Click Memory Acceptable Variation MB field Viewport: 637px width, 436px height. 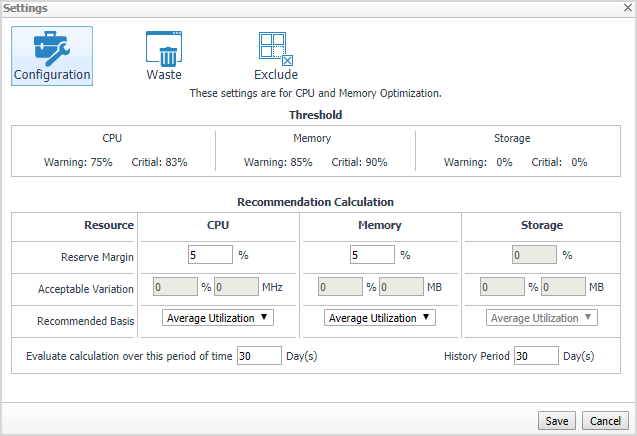point(401,288)
